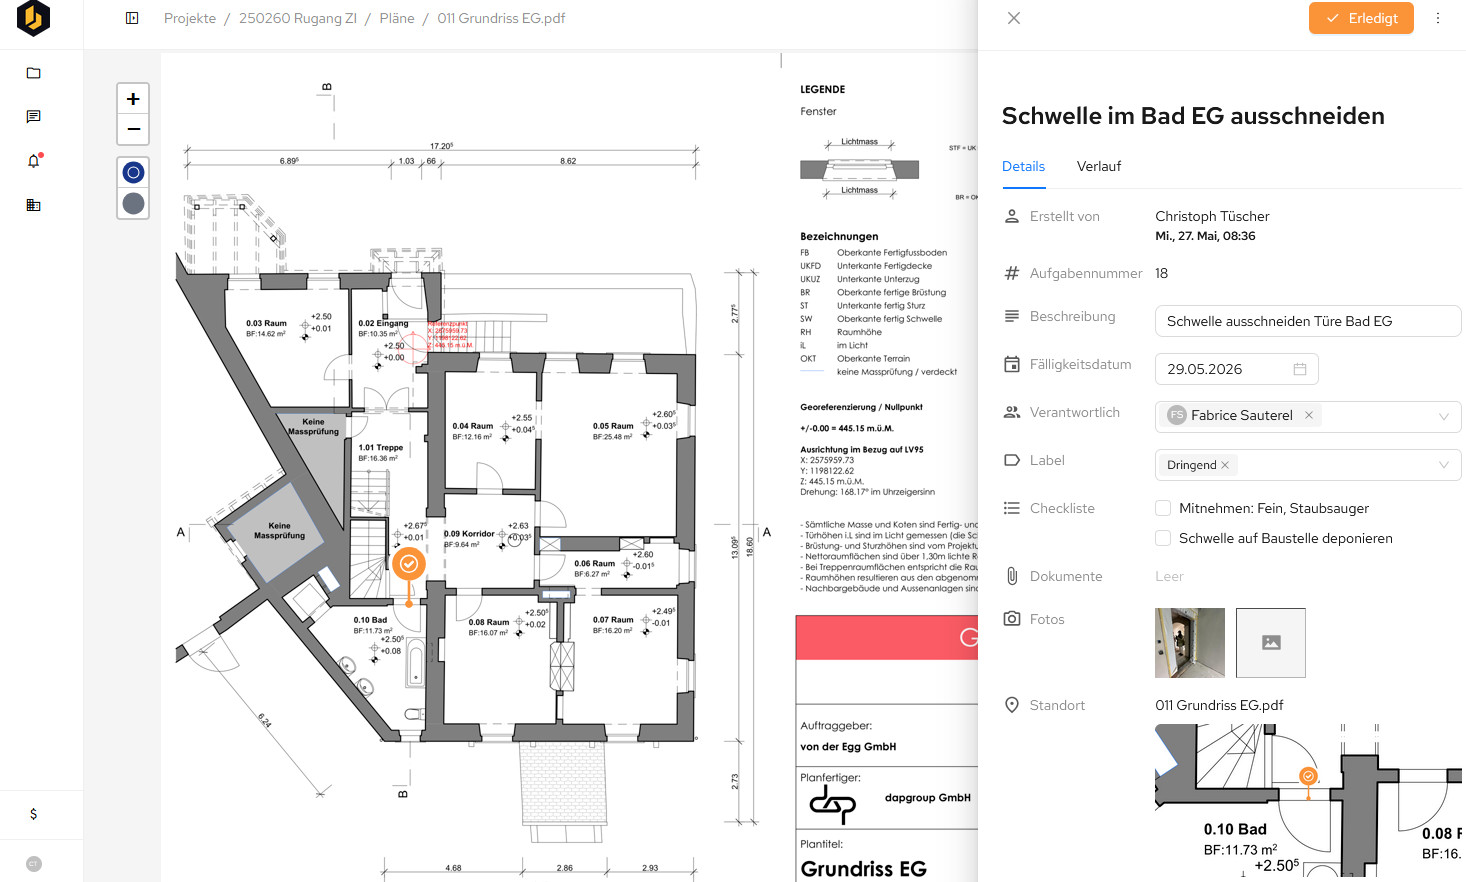Toggle the gray completed-tasks filter circle
Image resolution: width=1466 pixels, height=882 pixels.
tap(133, 204)
